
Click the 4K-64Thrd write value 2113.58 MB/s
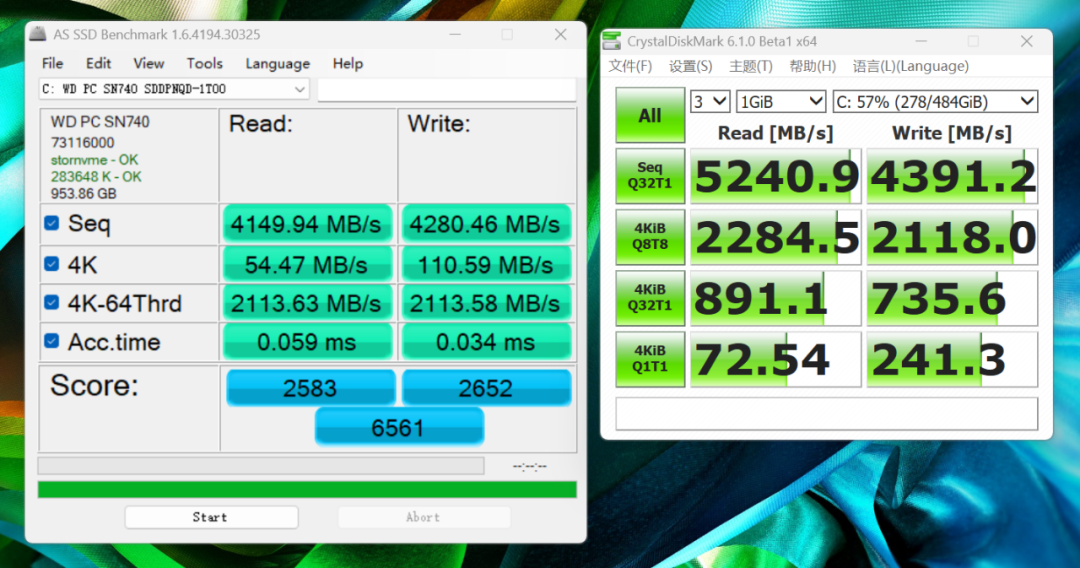[x=486, y=303]
